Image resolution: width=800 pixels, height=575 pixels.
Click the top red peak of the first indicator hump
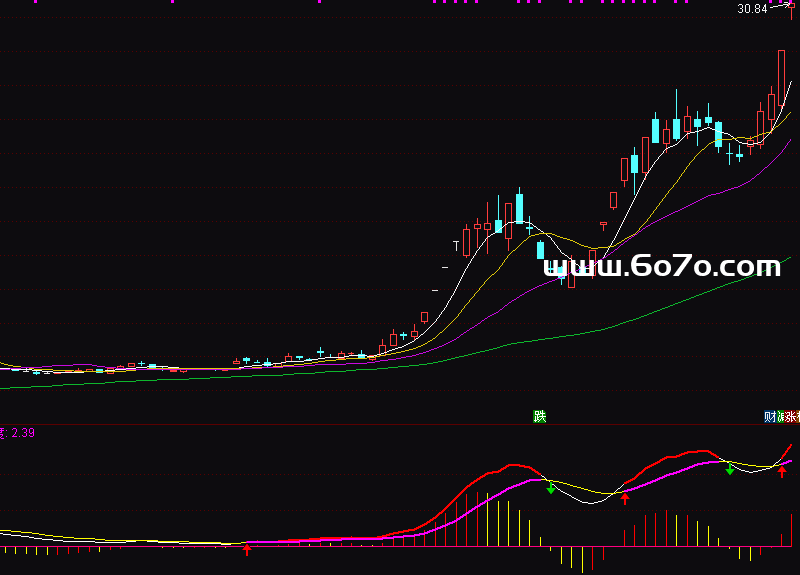(517, 464)
